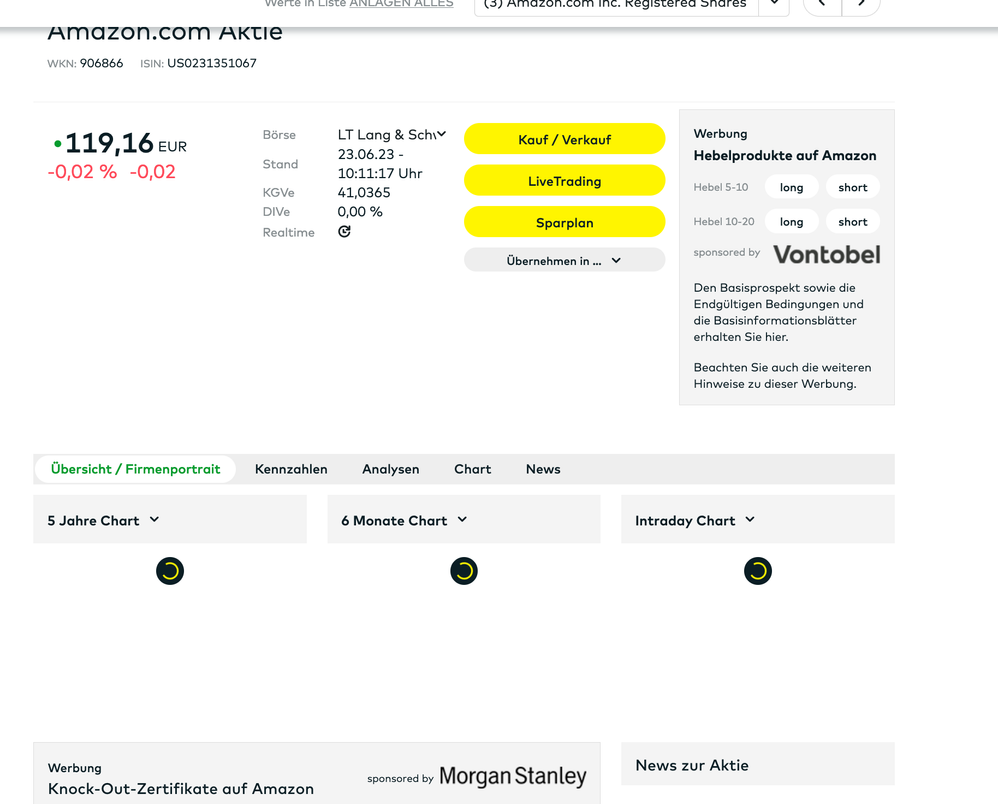The height and width of the screenshot is (804, 998).
Task: Choose short for Hebel 10-20
Action: pyautogui.click(x=852, y=222)
